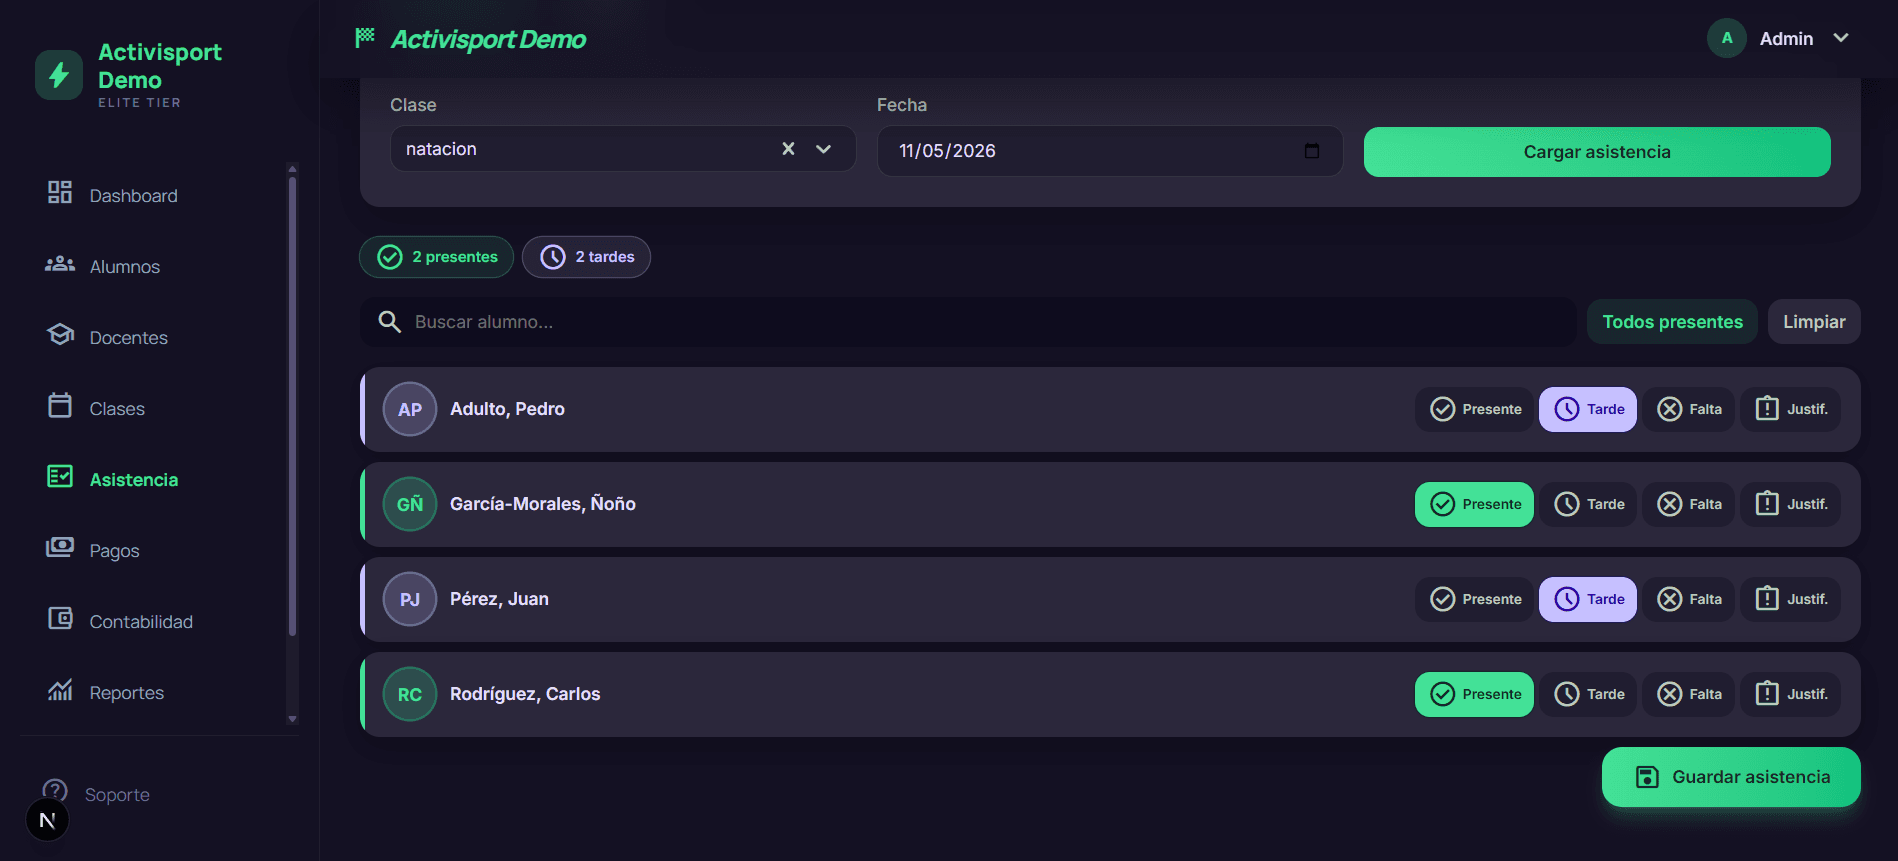Mark García-Morales, Ñoño as Falta

[x=1689, y=504]
